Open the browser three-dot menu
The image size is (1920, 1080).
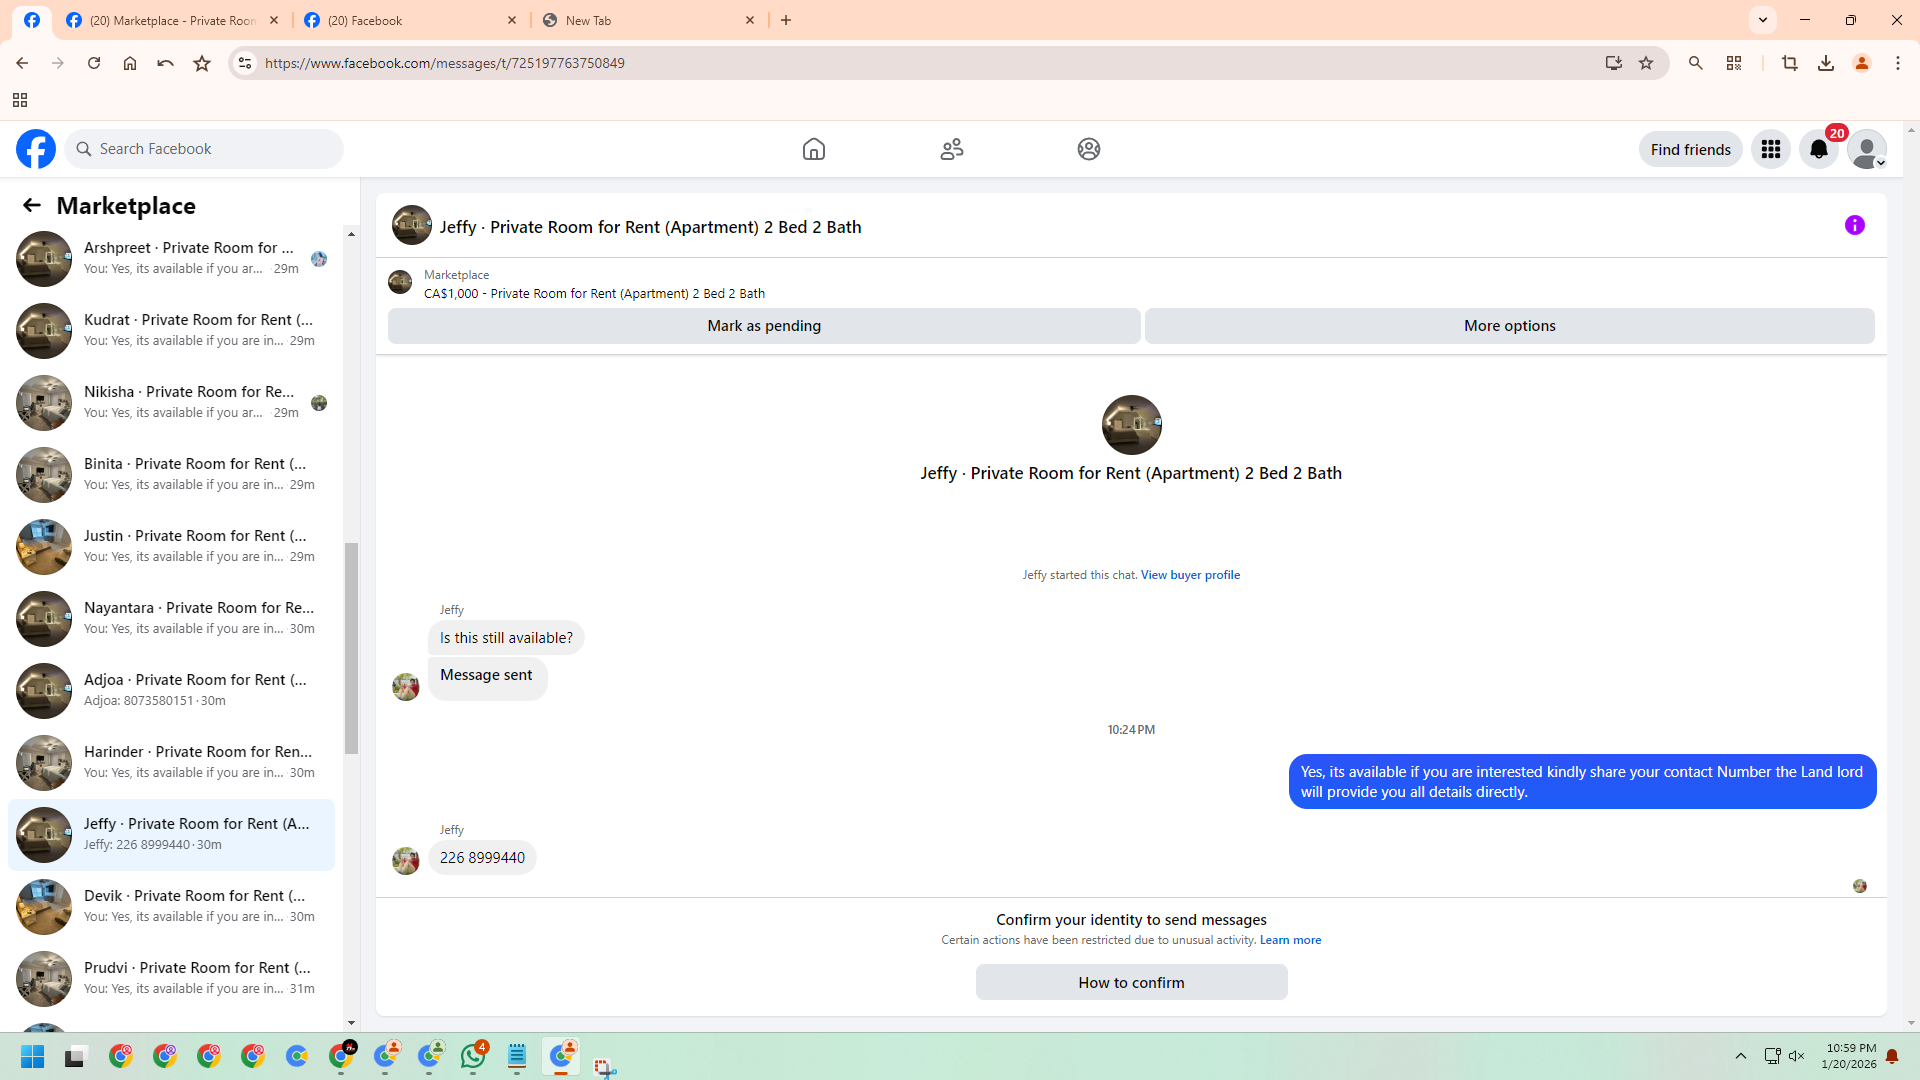(x=1898, y=63)
